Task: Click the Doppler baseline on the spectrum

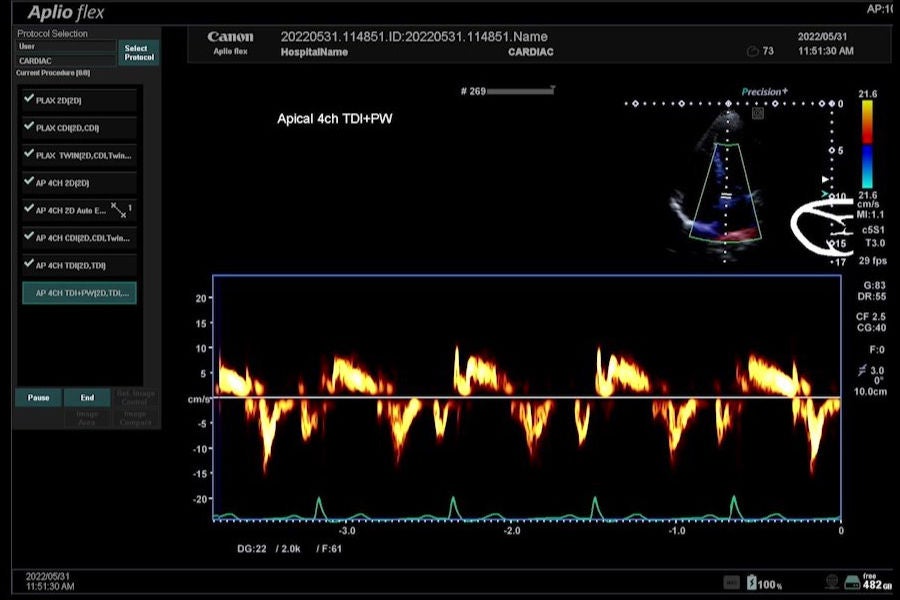Action: click(x=527, y=397)
